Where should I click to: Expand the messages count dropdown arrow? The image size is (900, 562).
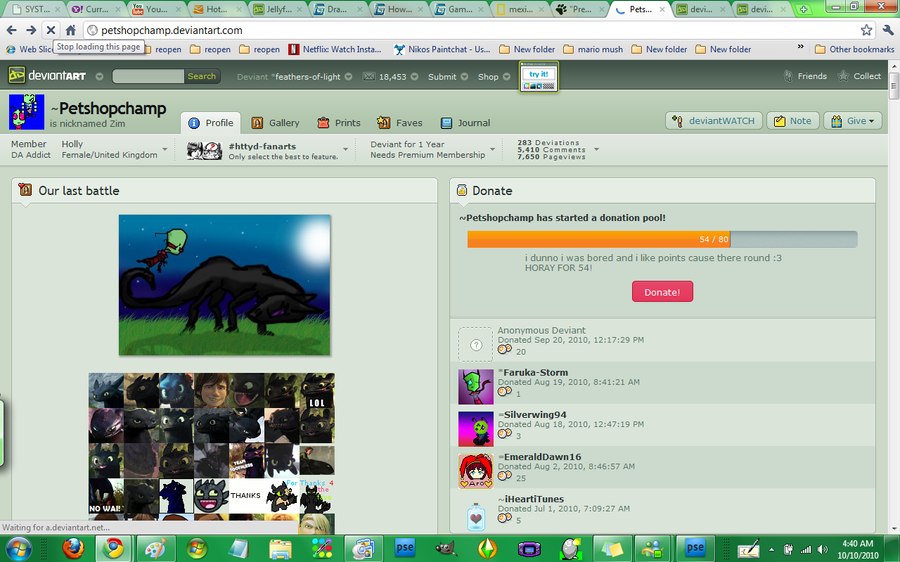[414, 77]
